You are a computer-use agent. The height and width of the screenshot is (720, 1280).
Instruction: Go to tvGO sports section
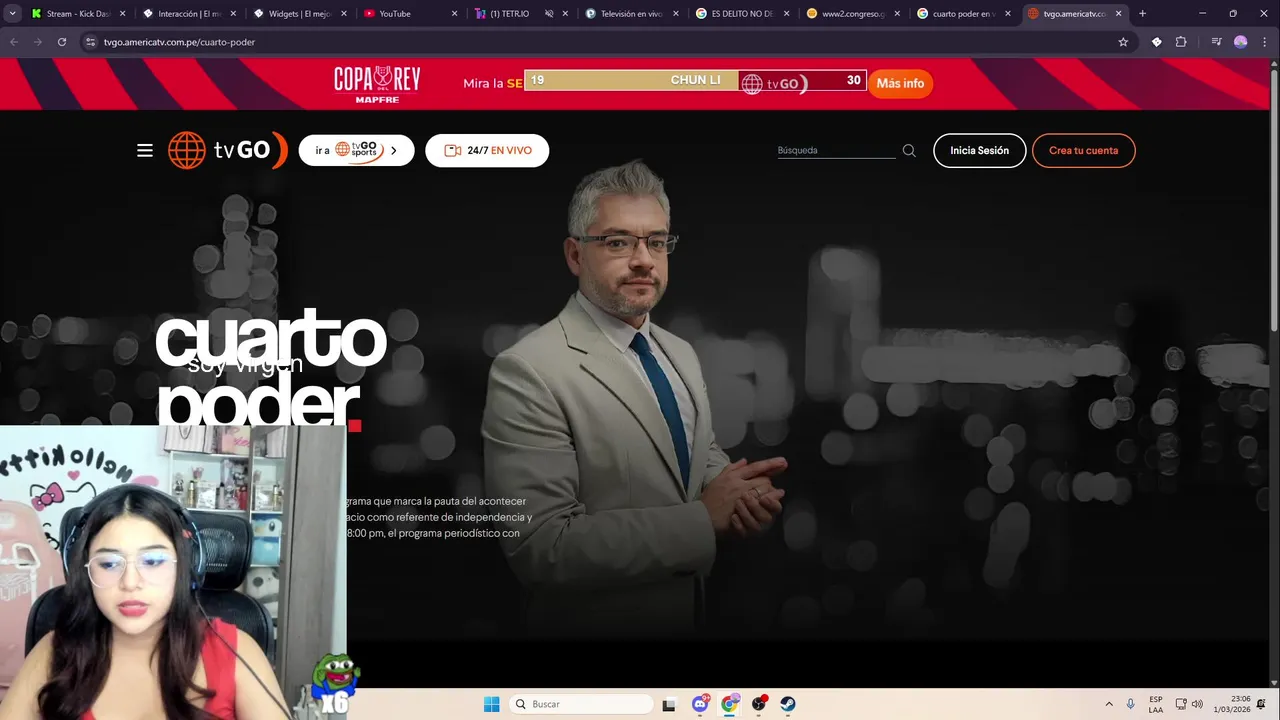(356, 150)
